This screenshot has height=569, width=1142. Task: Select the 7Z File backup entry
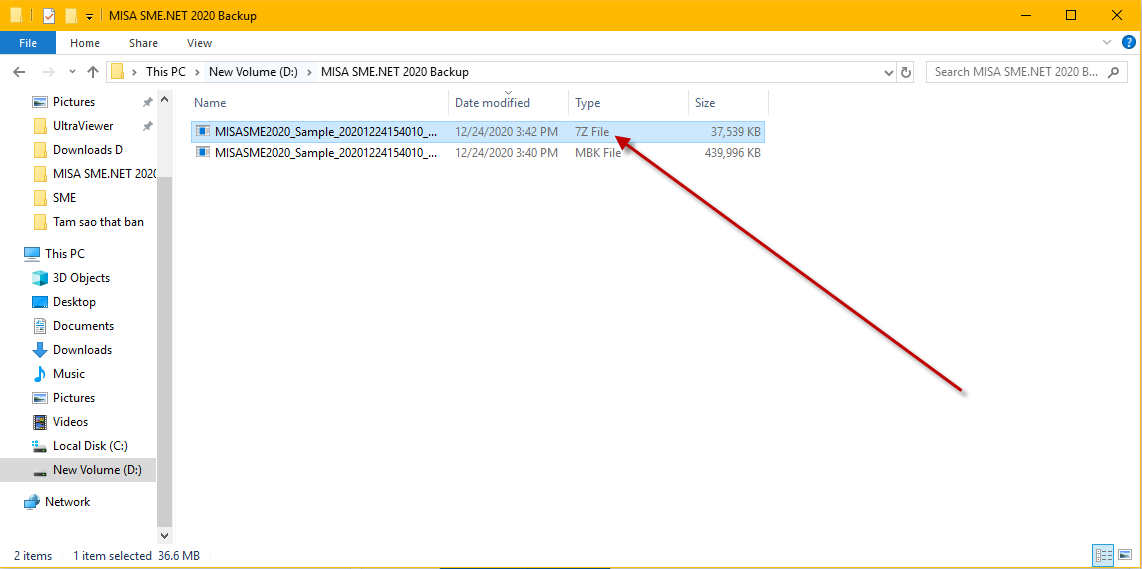tap(478, 132)
